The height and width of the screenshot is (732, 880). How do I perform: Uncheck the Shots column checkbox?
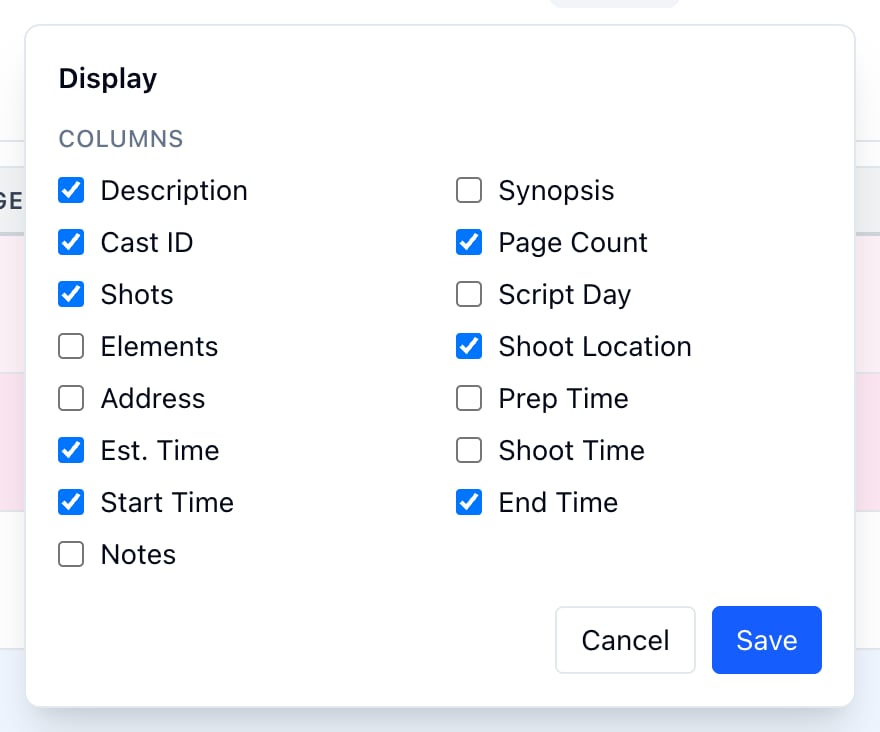click(71, 294)
